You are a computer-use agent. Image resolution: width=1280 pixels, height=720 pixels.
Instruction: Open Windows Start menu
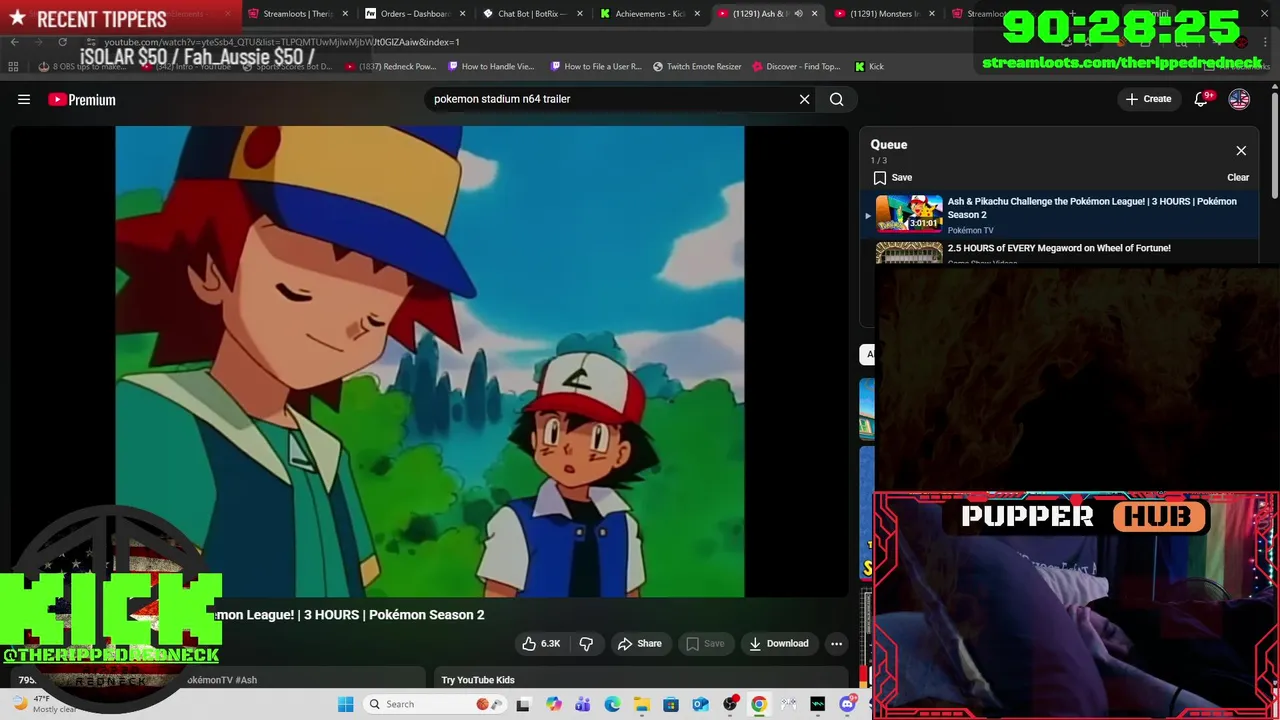point(346,704)
